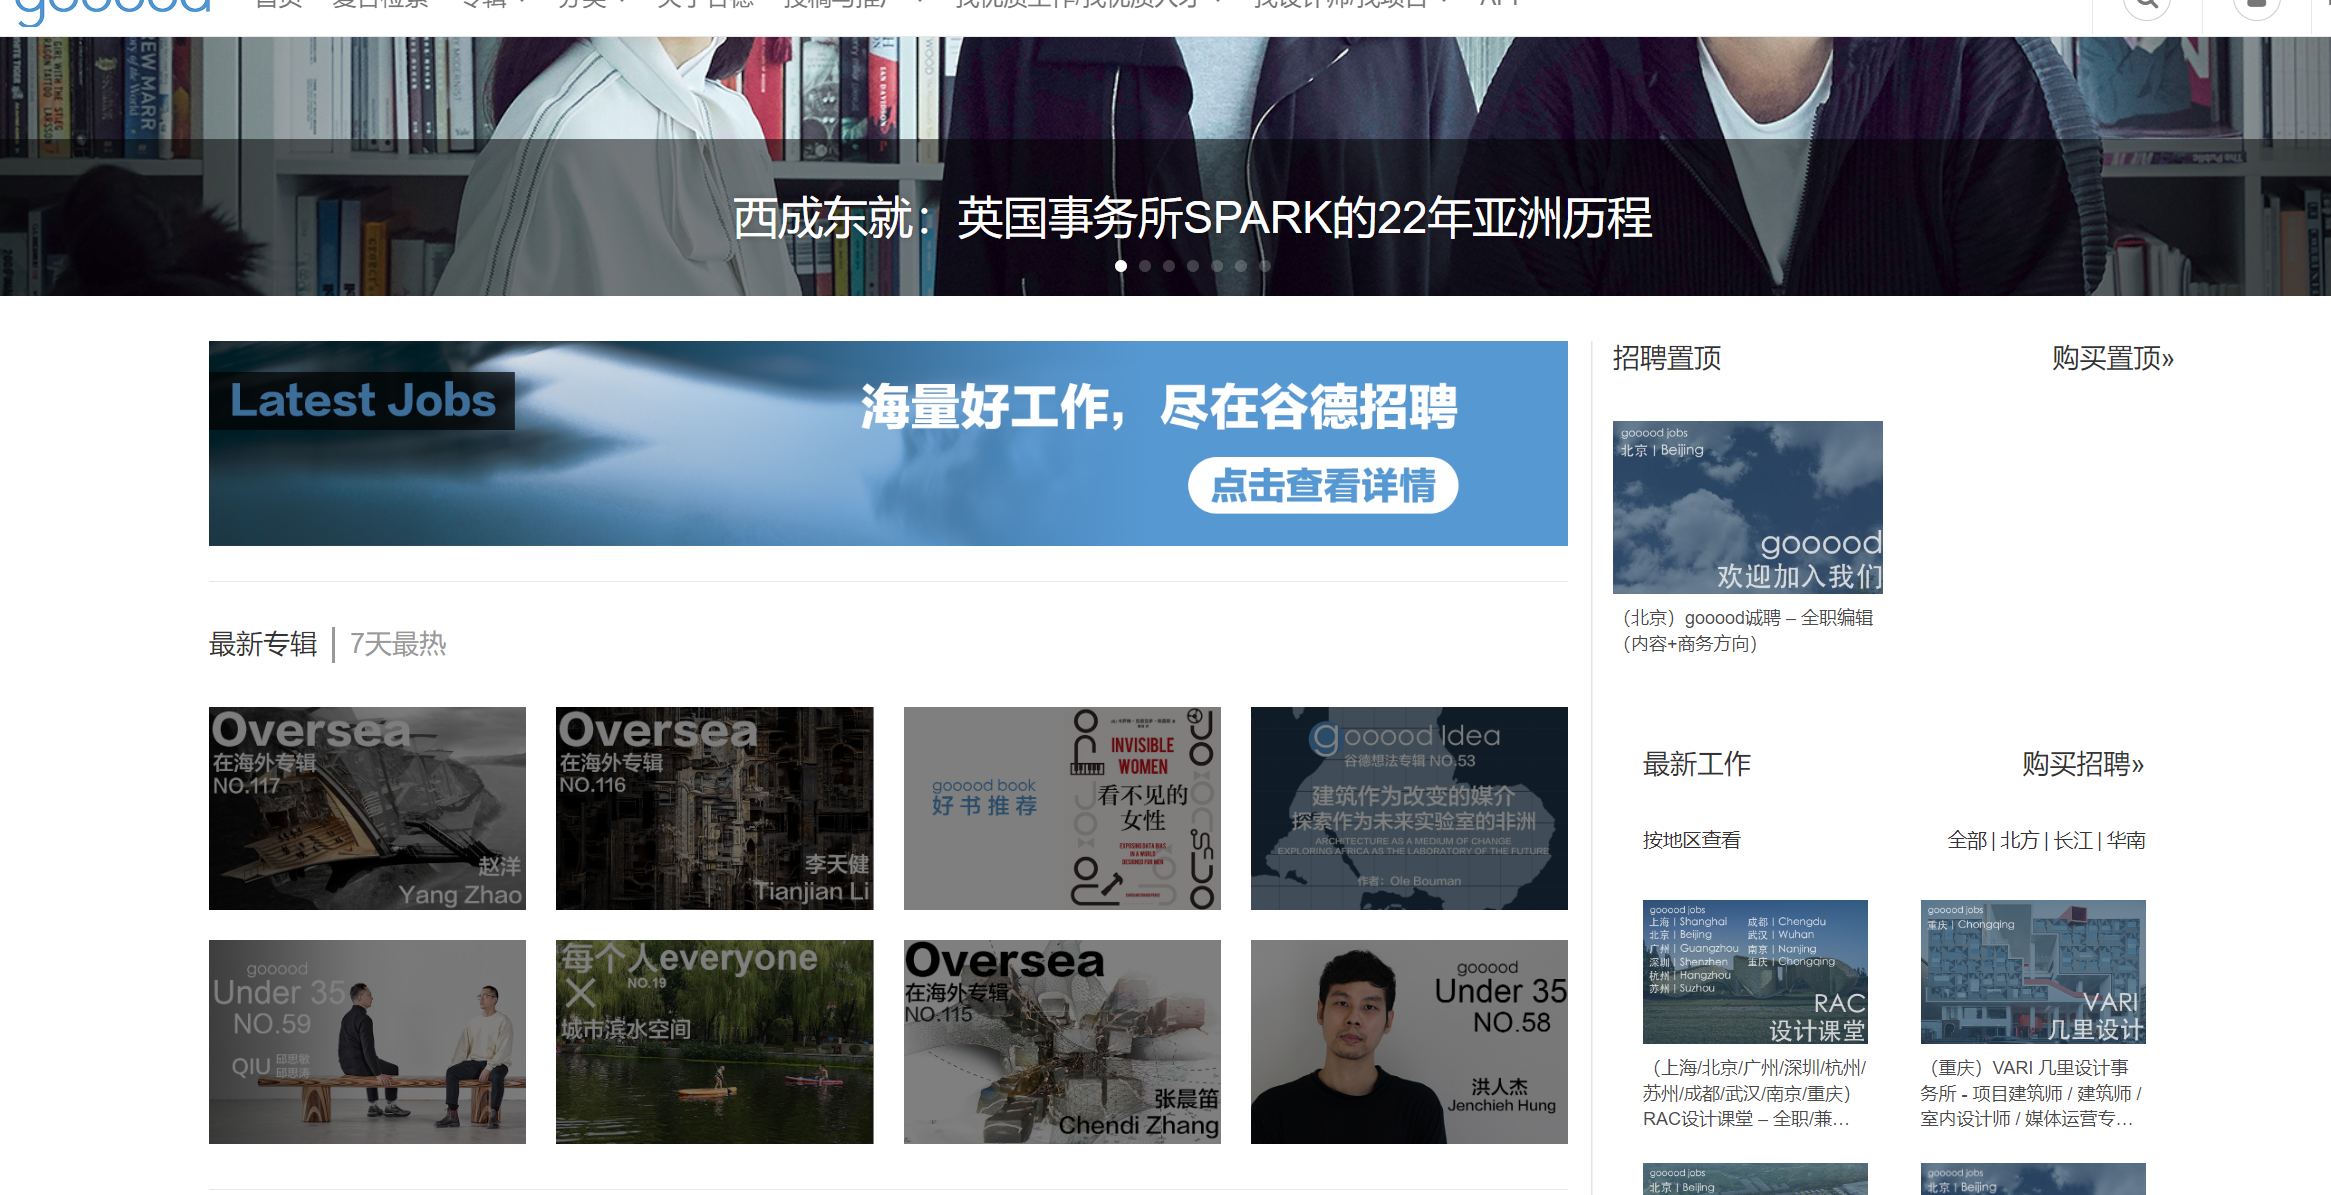Click the 点击查看详情 button on jobs banner

(x=1323, y=486)
